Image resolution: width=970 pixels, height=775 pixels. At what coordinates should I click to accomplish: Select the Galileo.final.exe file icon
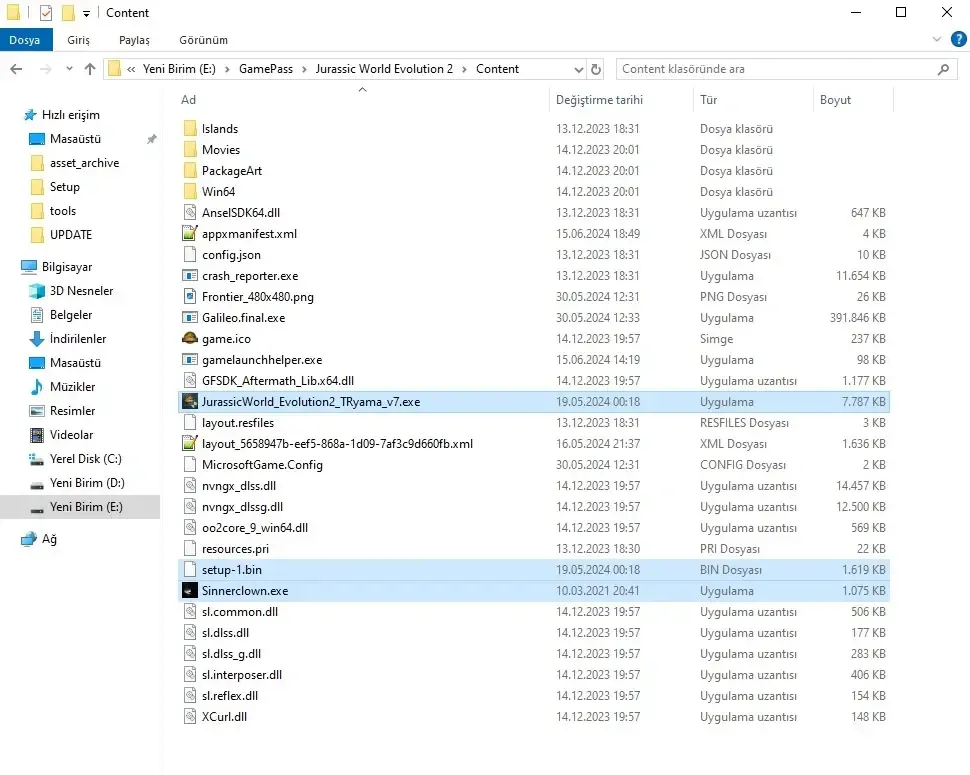190,318
